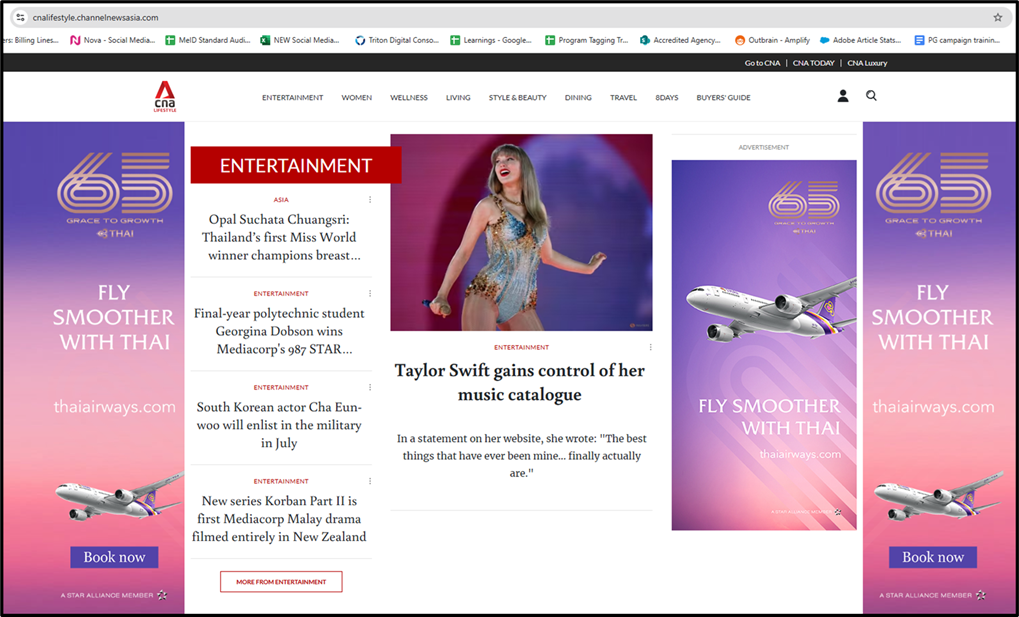Click the Taylor Swift article photo
The image size is (1019, 617).
tap(521, 232)
